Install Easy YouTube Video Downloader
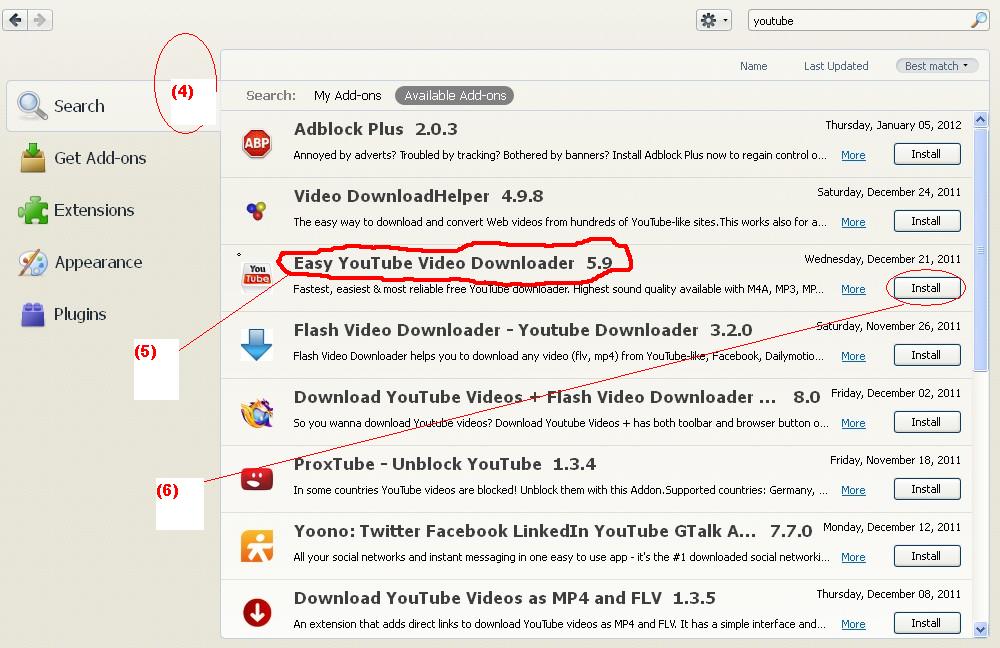The width and height of the screenshot is (1000, 648). [927, 288]
